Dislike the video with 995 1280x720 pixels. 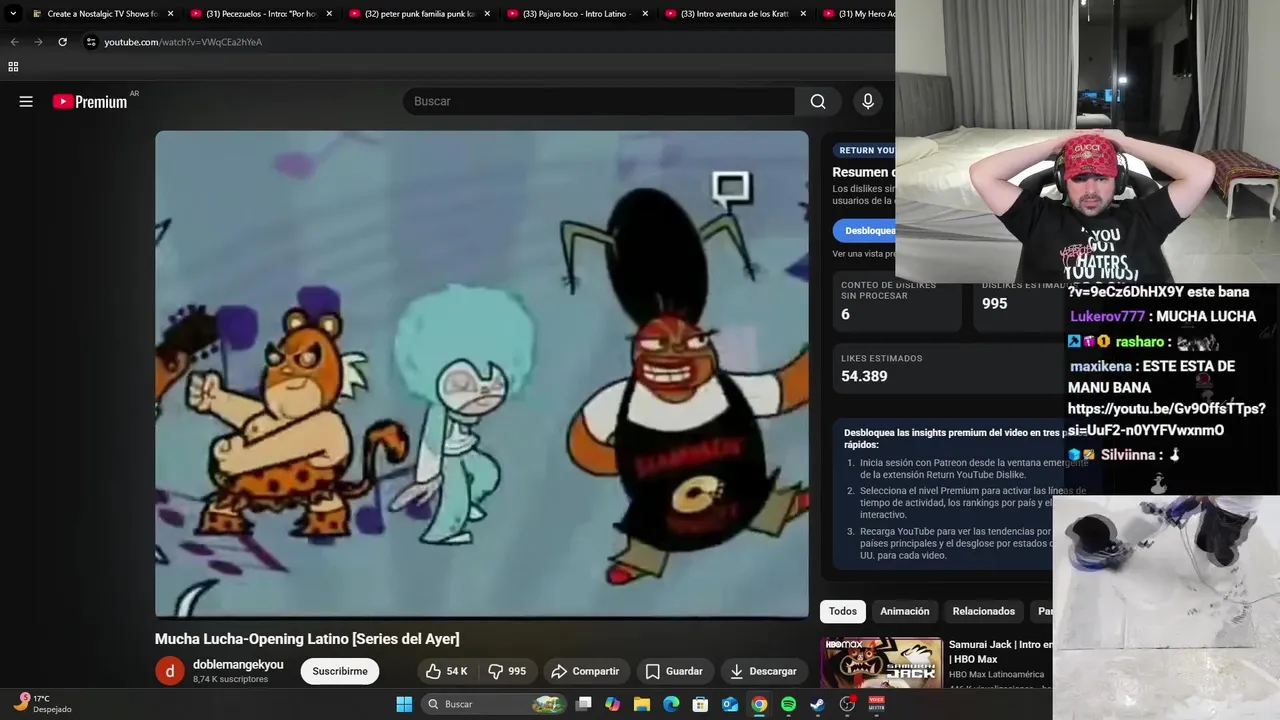(507, 671)
